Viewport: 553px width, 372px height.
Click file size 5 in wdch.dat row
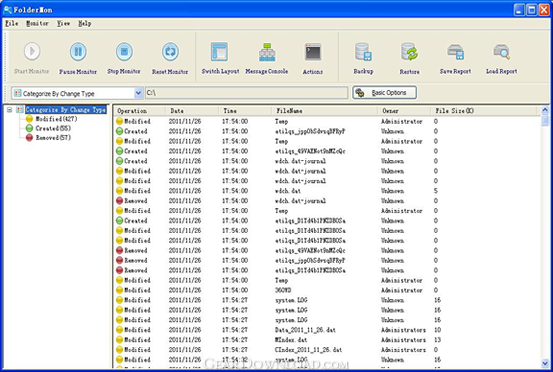(436, 191)
